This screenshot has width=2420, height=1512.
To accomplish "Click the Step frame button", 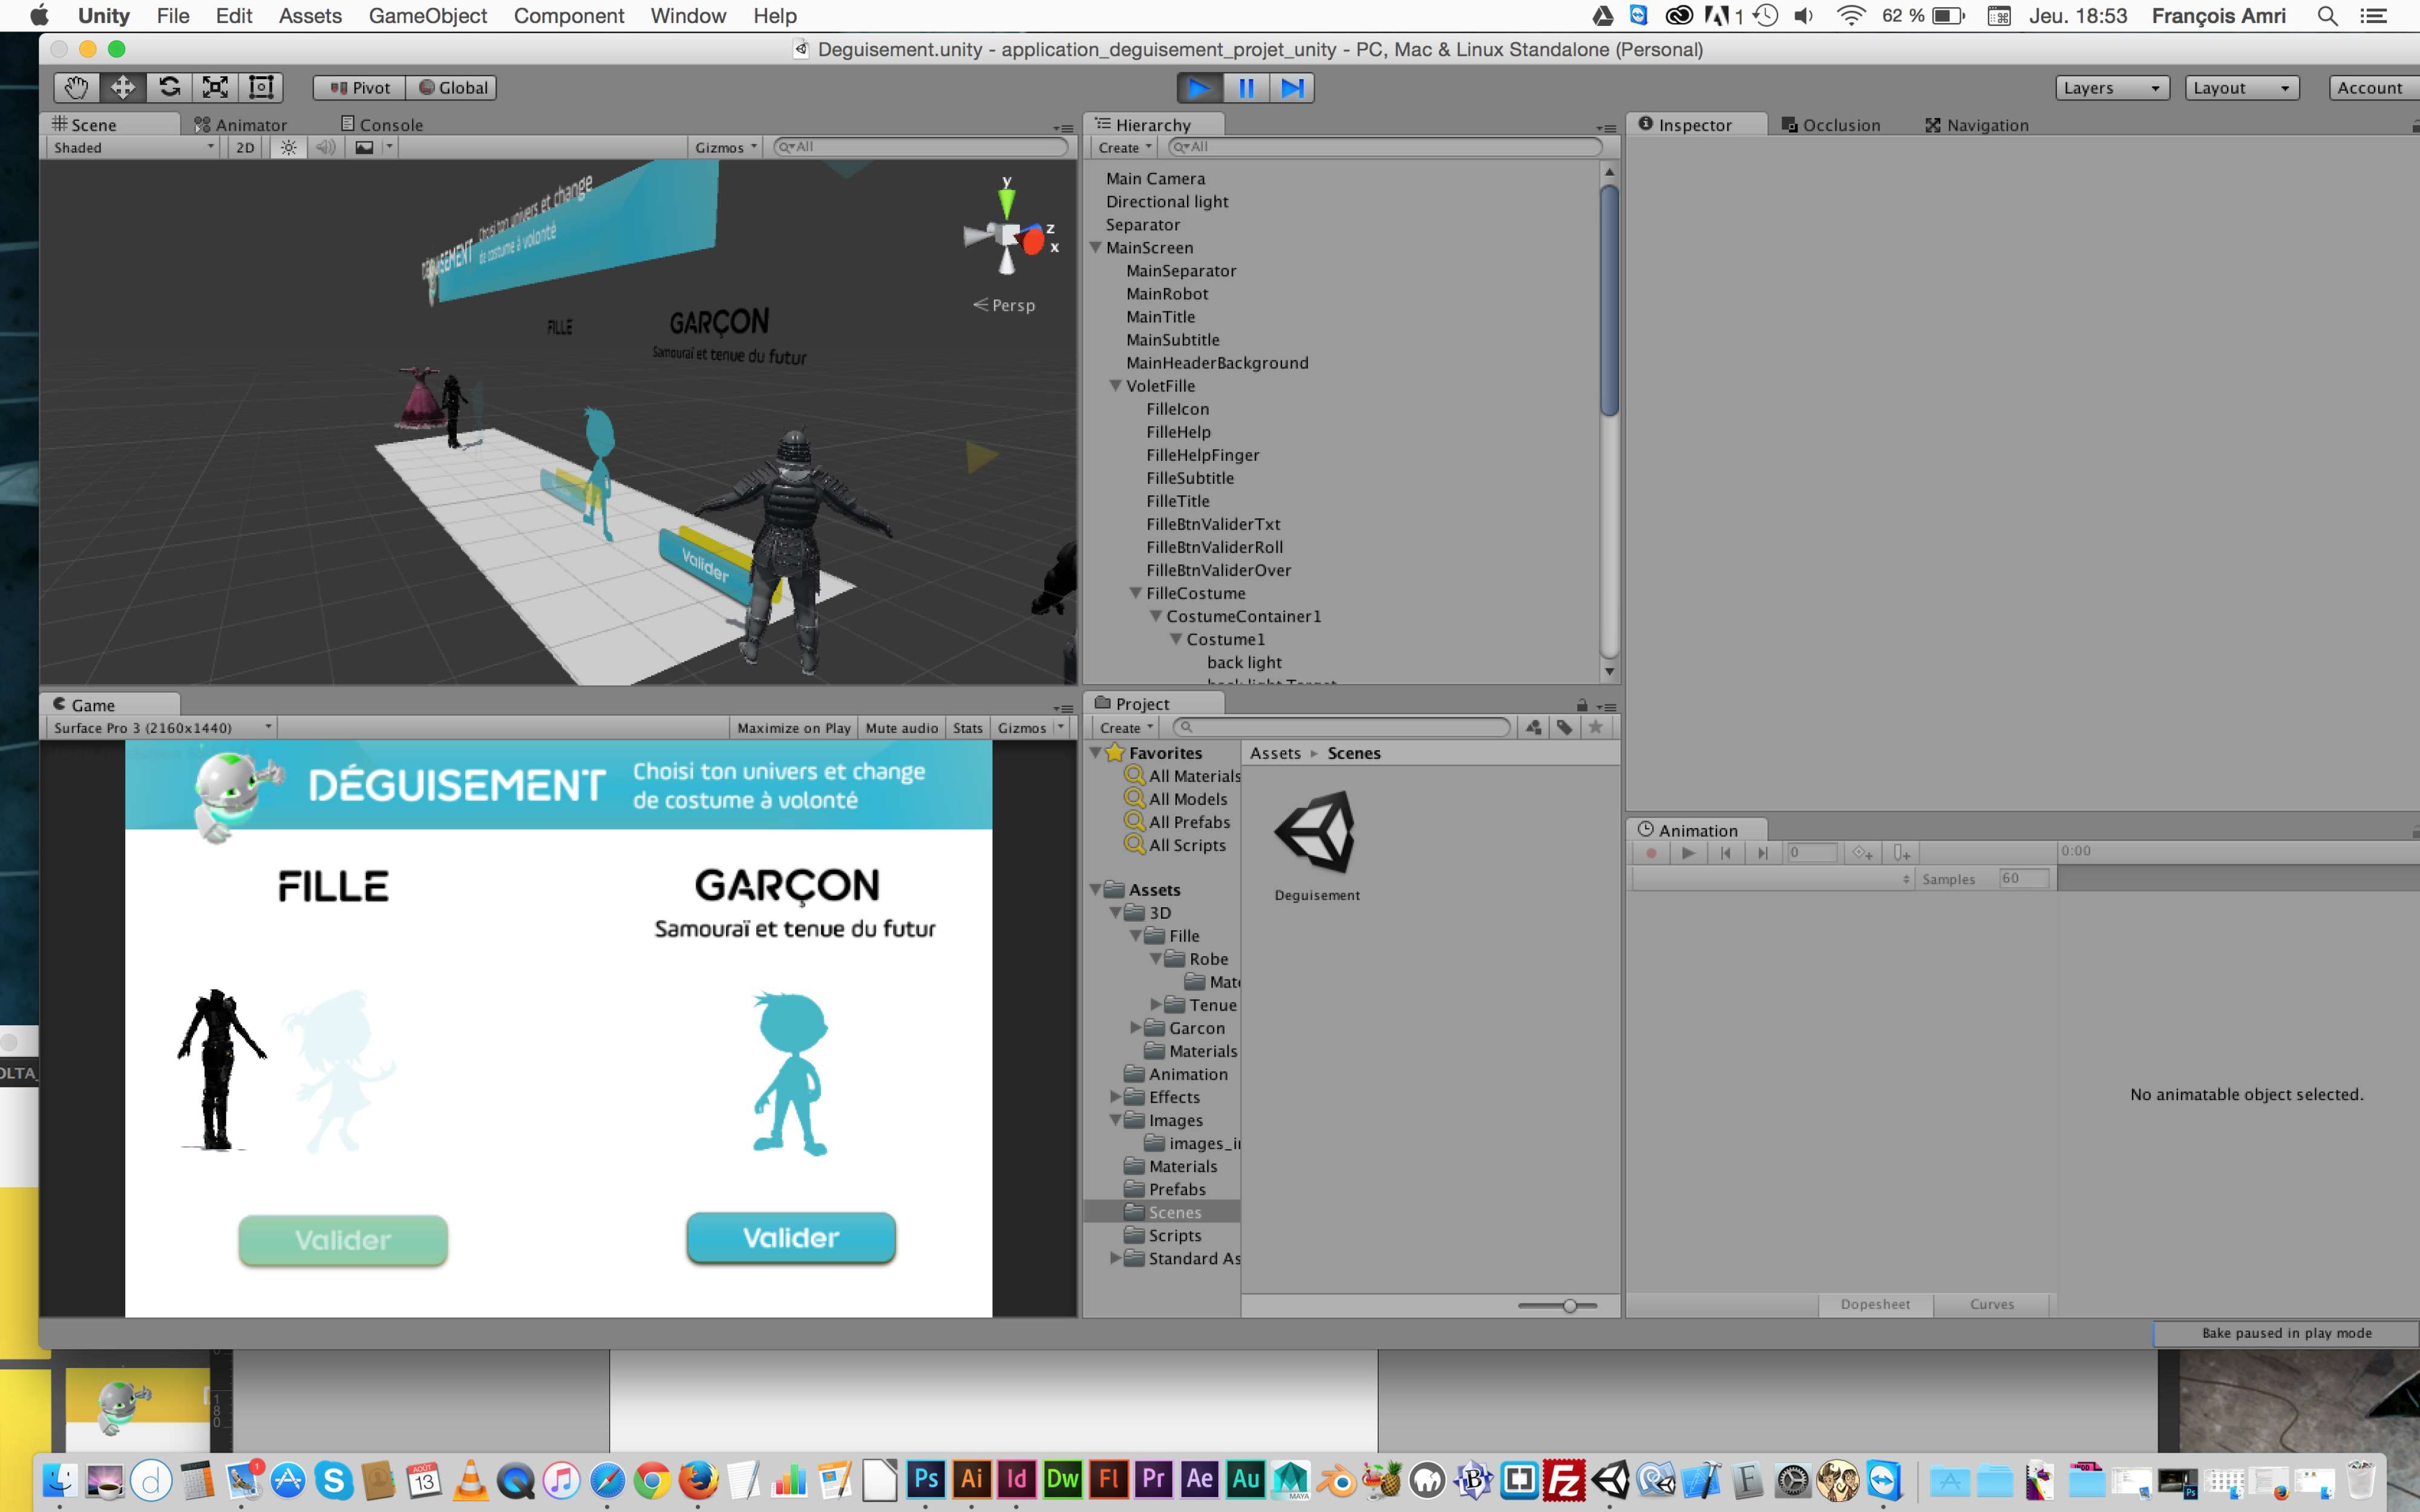I will coord(1292,88).
